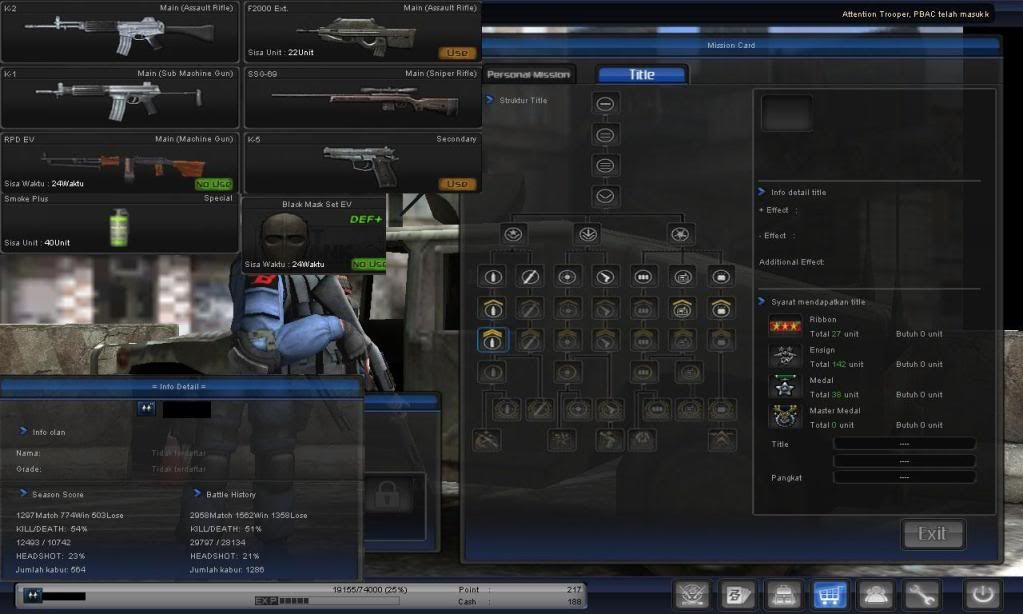Viewport: 1023px width, 614px height.
Task: Select the Smoke Plus special item card
Action: click(x=120, y=223)
